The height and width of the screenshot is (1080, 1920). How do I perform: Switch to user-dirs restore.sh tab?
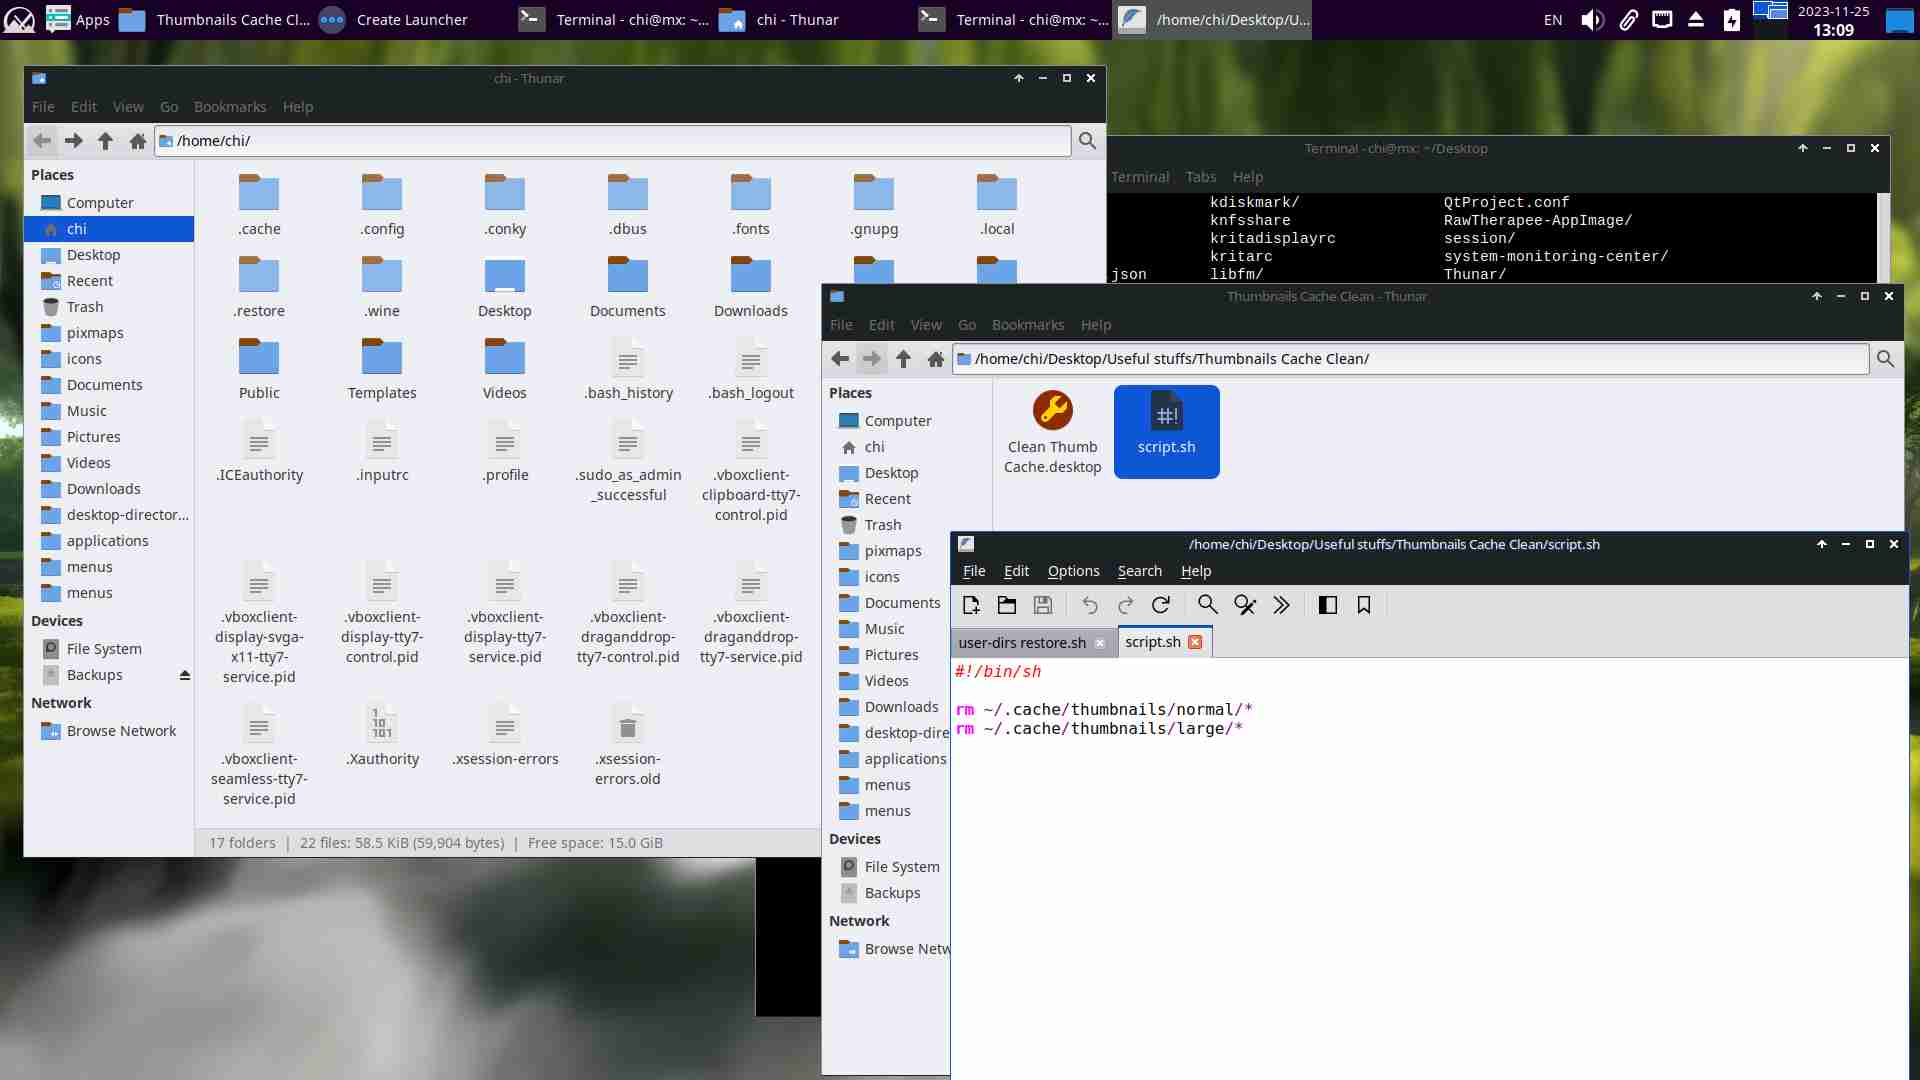1022,643
